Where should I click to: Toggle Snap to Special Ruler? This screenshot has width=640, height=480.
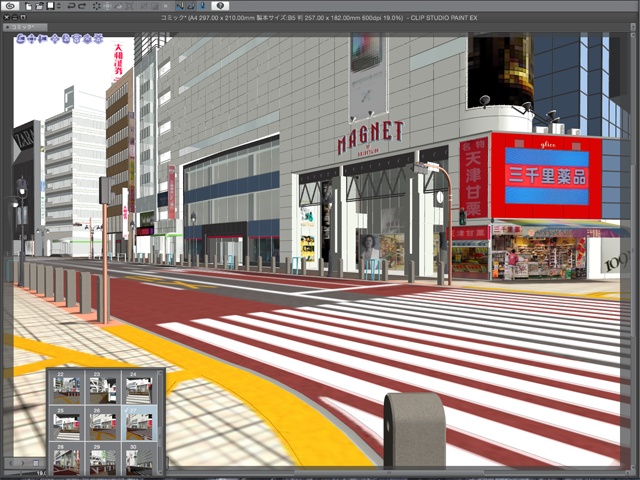click(191, 6)
